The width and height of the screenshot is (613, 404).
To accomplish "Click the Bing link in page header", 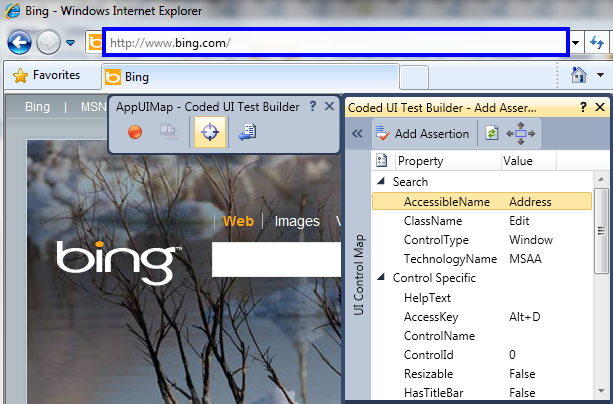I will pos(37,107).
